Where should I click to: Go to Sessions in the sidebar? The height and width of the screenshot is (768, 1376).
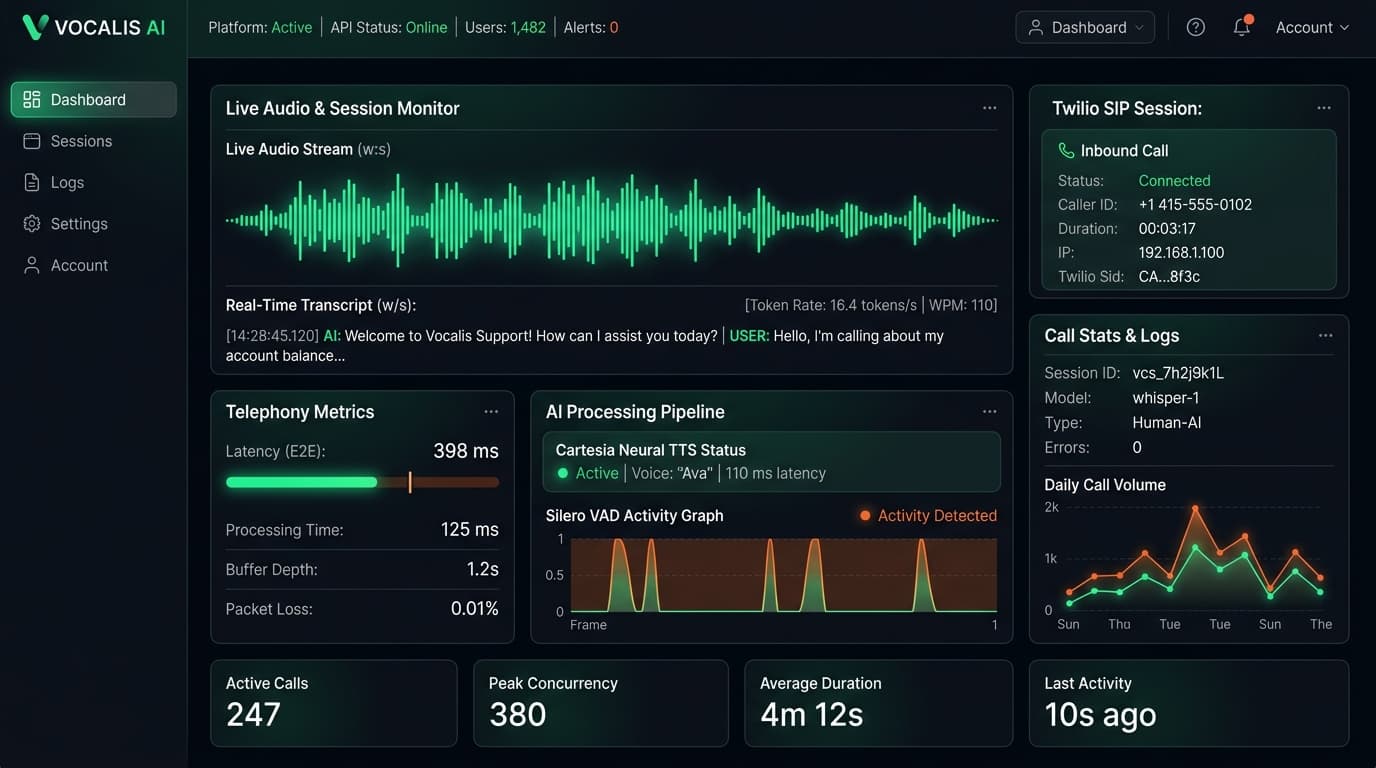tap(94, 141)
